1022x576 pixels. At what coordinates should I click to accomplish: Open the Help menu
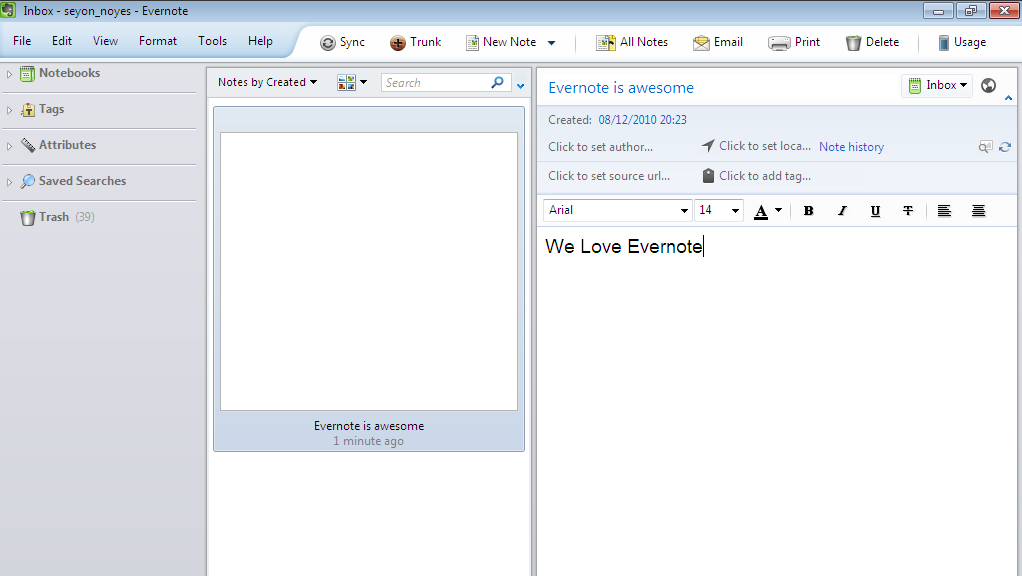(260, 41)
